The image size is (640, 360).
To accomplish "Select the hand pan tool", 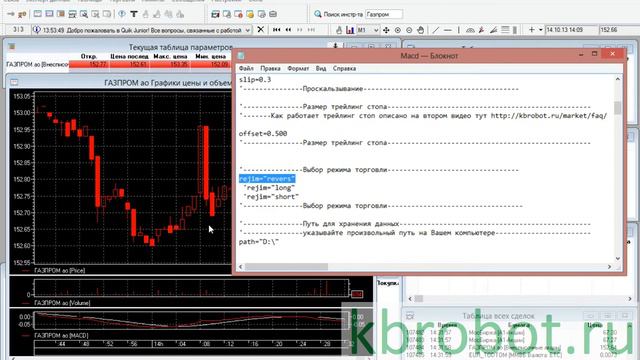I will [420, 30].
